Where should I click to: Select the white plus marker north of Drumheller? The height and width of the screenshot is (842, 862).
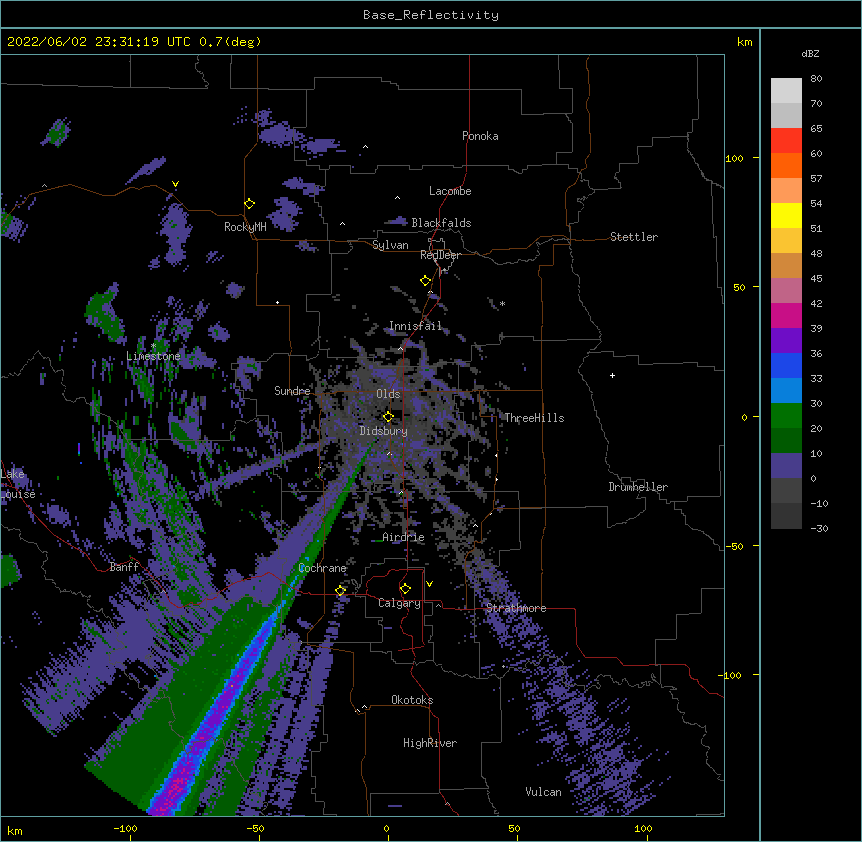click(612, 375)
